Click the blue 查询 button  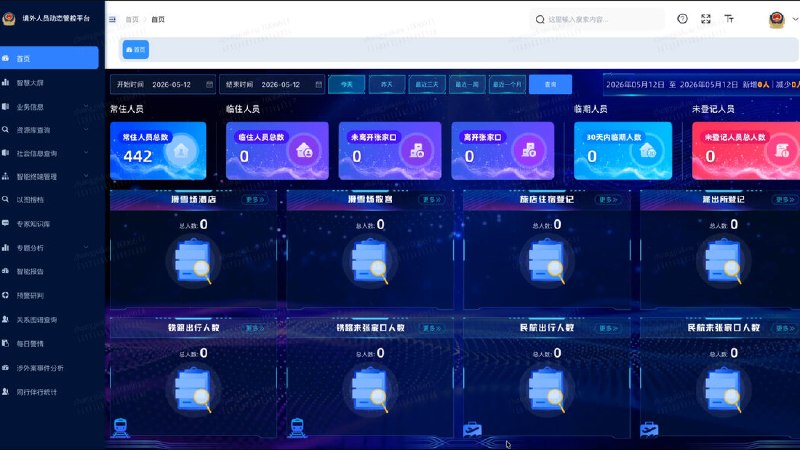551,85
